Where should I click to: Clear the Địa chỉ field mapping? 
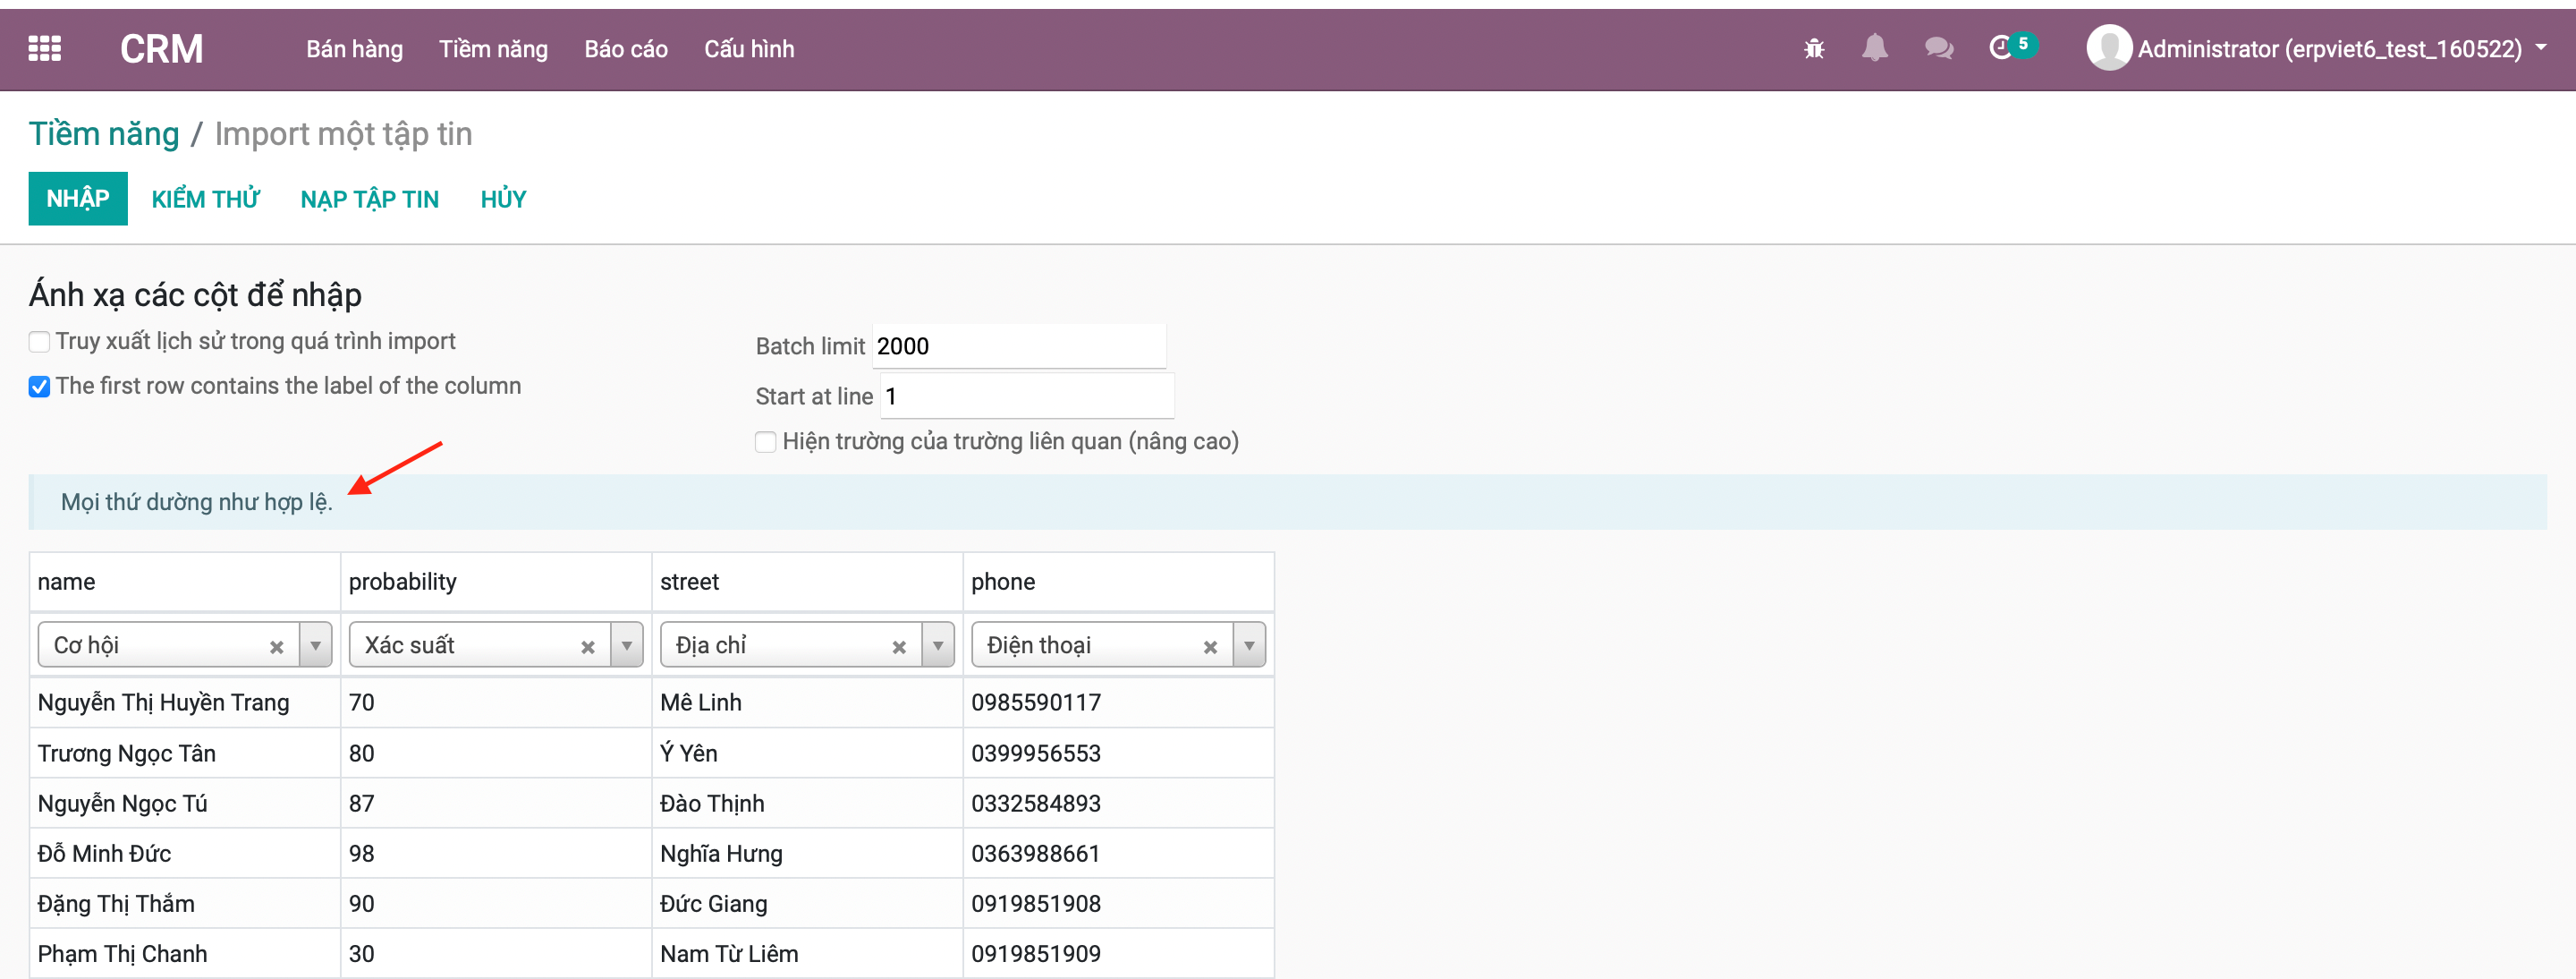tap(899, 647)
